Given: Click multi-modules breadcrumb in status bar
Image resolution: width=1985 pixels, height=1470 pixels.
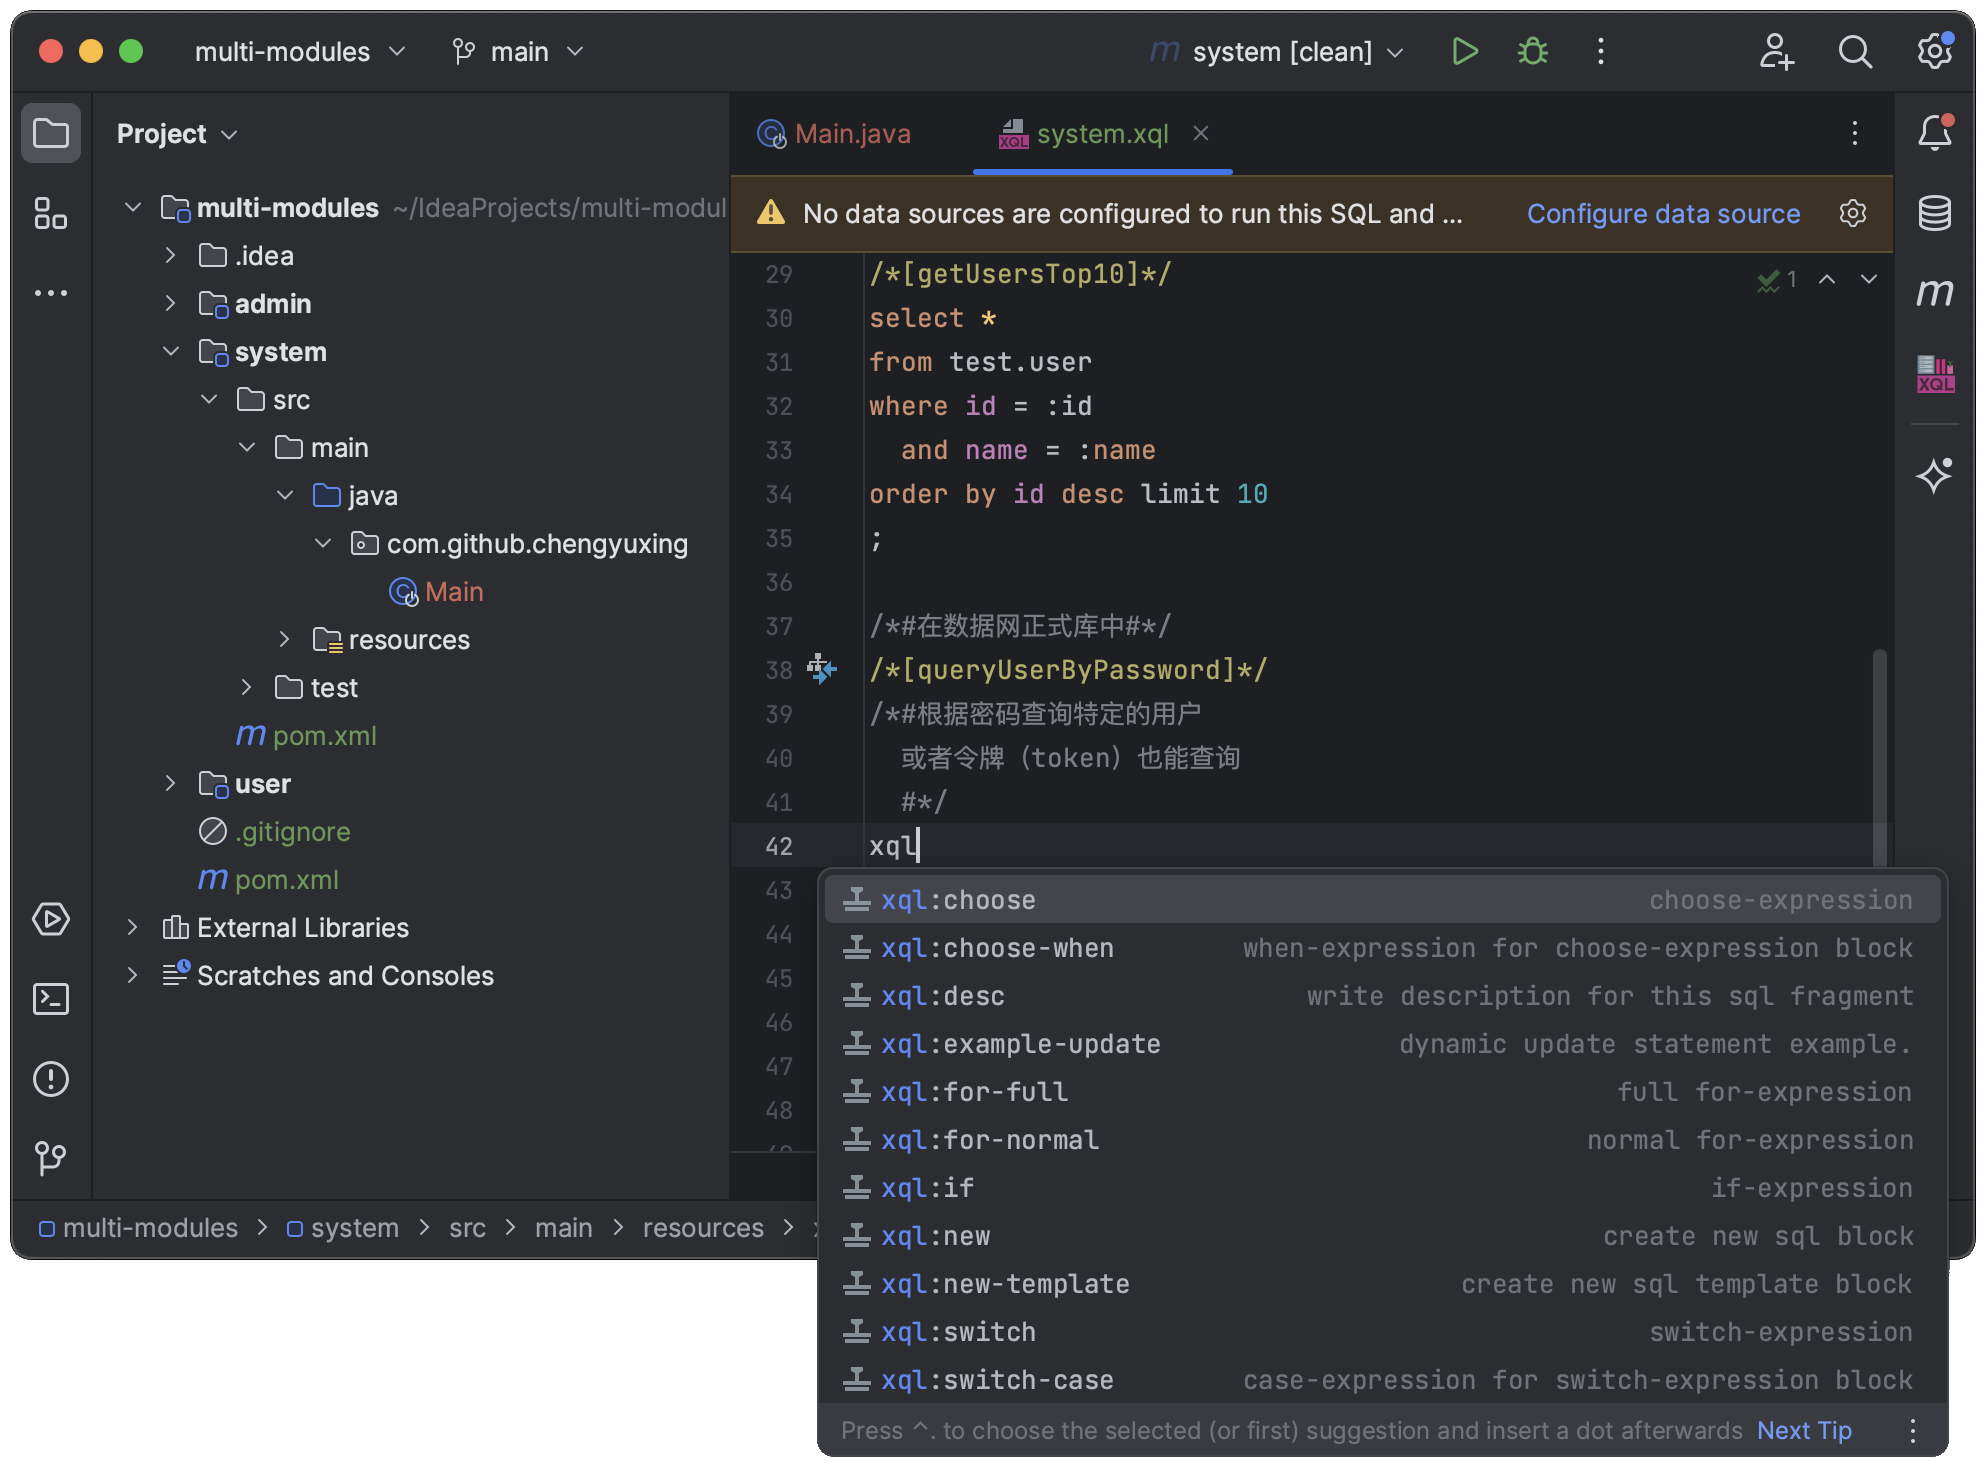Looking at the screenshot, I should (x=139, y=1227).
